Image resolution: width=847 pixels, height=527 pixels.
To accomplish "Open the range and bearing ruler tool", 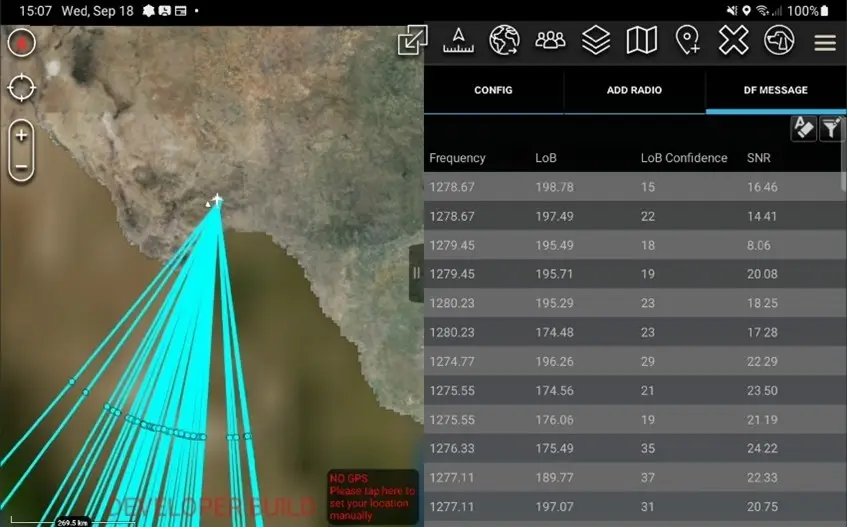I will click(458, 41).
